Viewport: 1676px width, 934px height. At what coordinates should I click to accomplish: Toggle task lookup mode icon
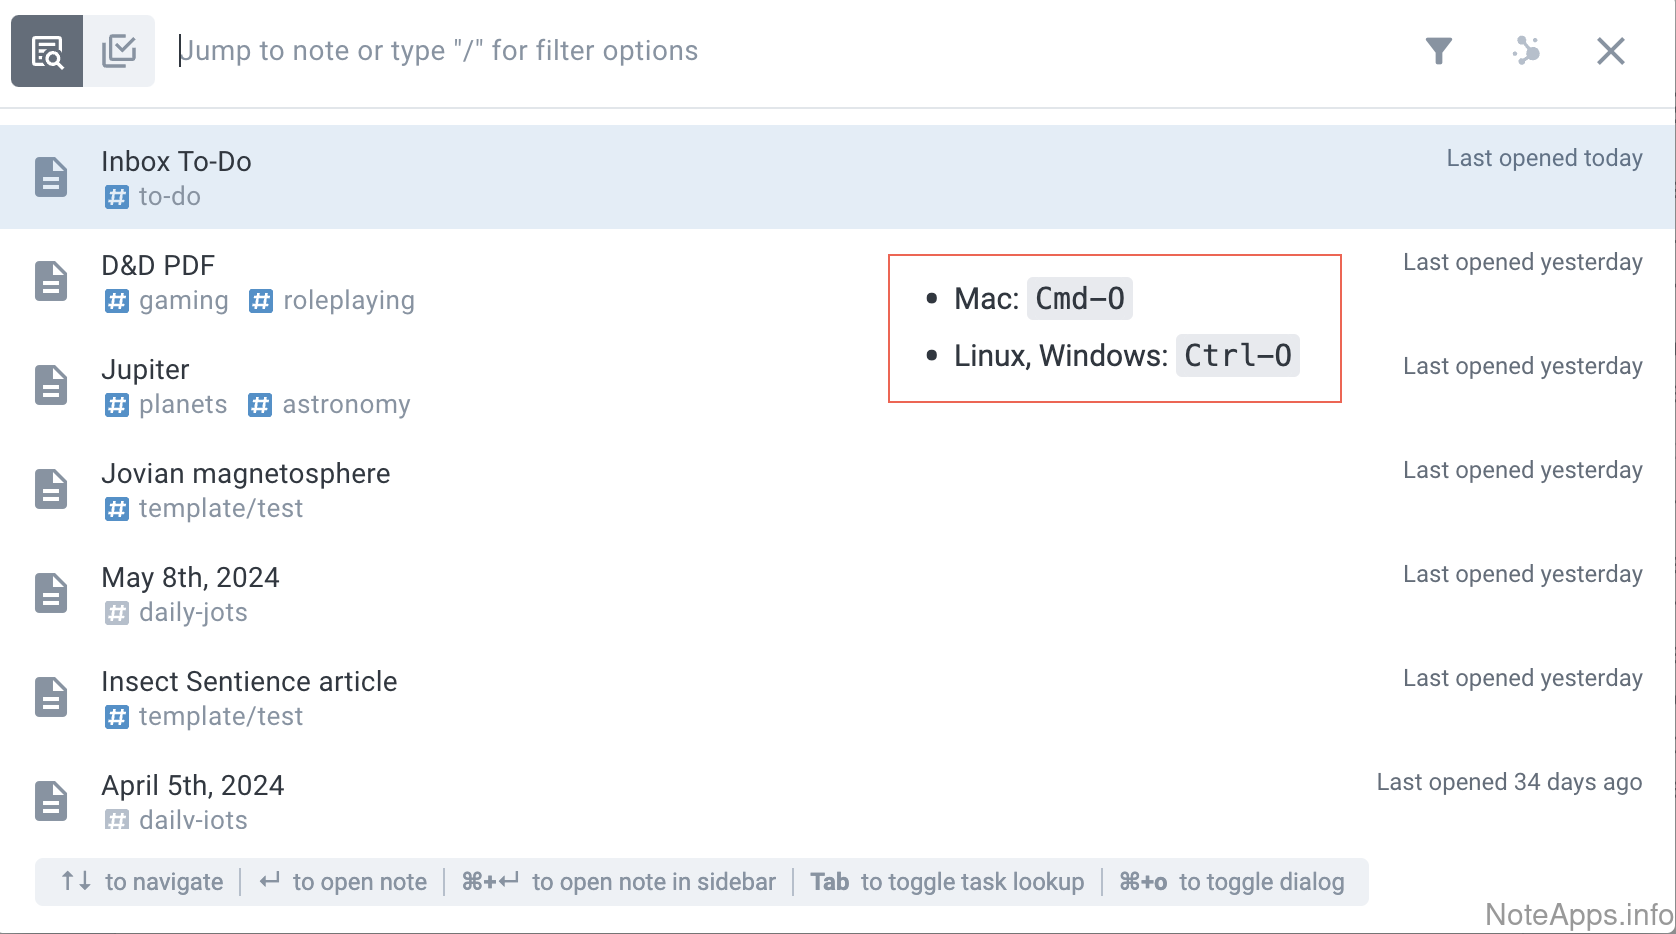coord(119,51)
